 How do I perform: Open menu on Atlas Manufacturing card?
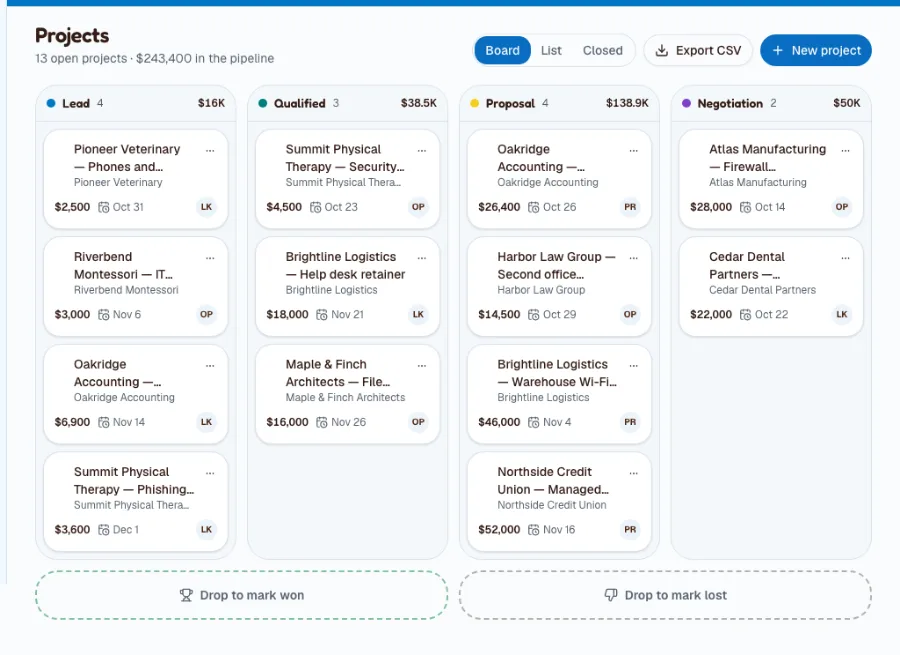[845, 150]
